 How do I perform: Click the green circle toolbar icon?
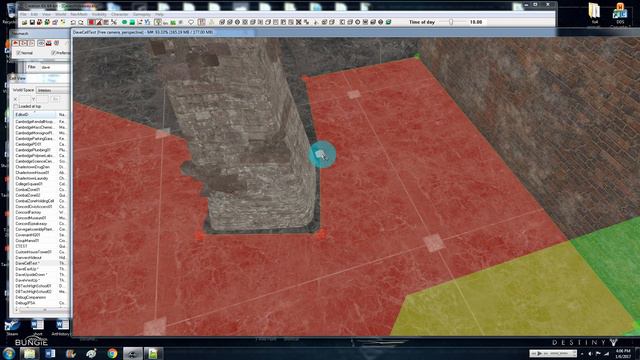point(124,22)
